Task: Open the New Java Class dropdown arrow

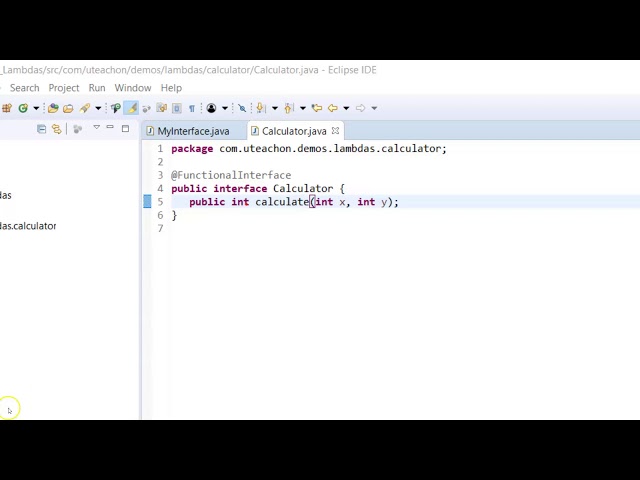Action: click(36, 108)
